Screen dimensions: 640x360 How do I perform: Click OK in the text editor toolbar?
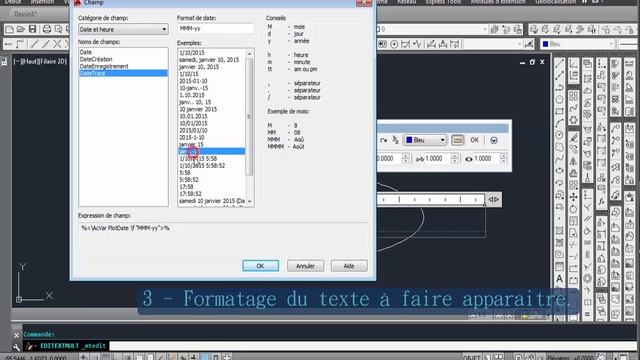click(474, 140)
